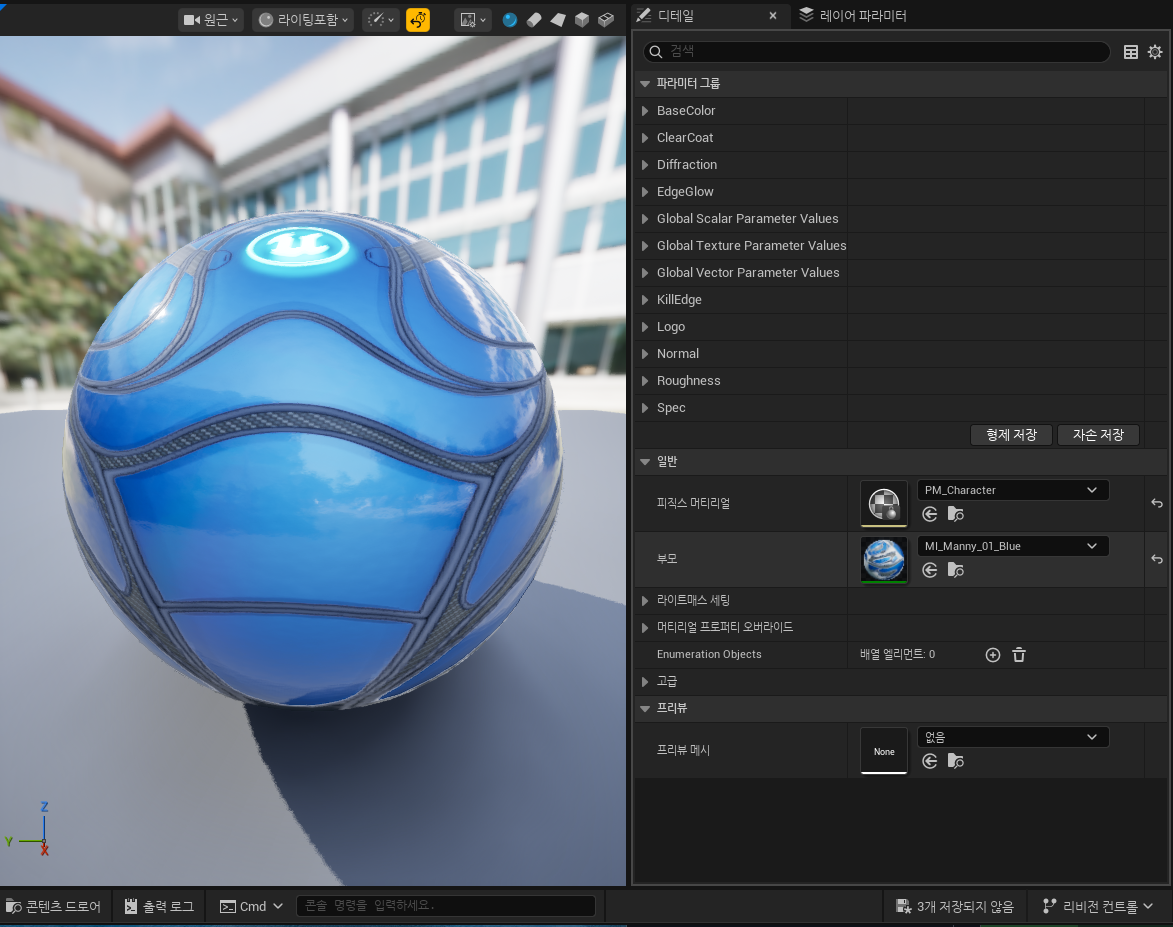Viewport: 1173px width, 927px height.
Task: Browse to MI_Manny_01_Blue in content browser
Action: pos(955,570)
